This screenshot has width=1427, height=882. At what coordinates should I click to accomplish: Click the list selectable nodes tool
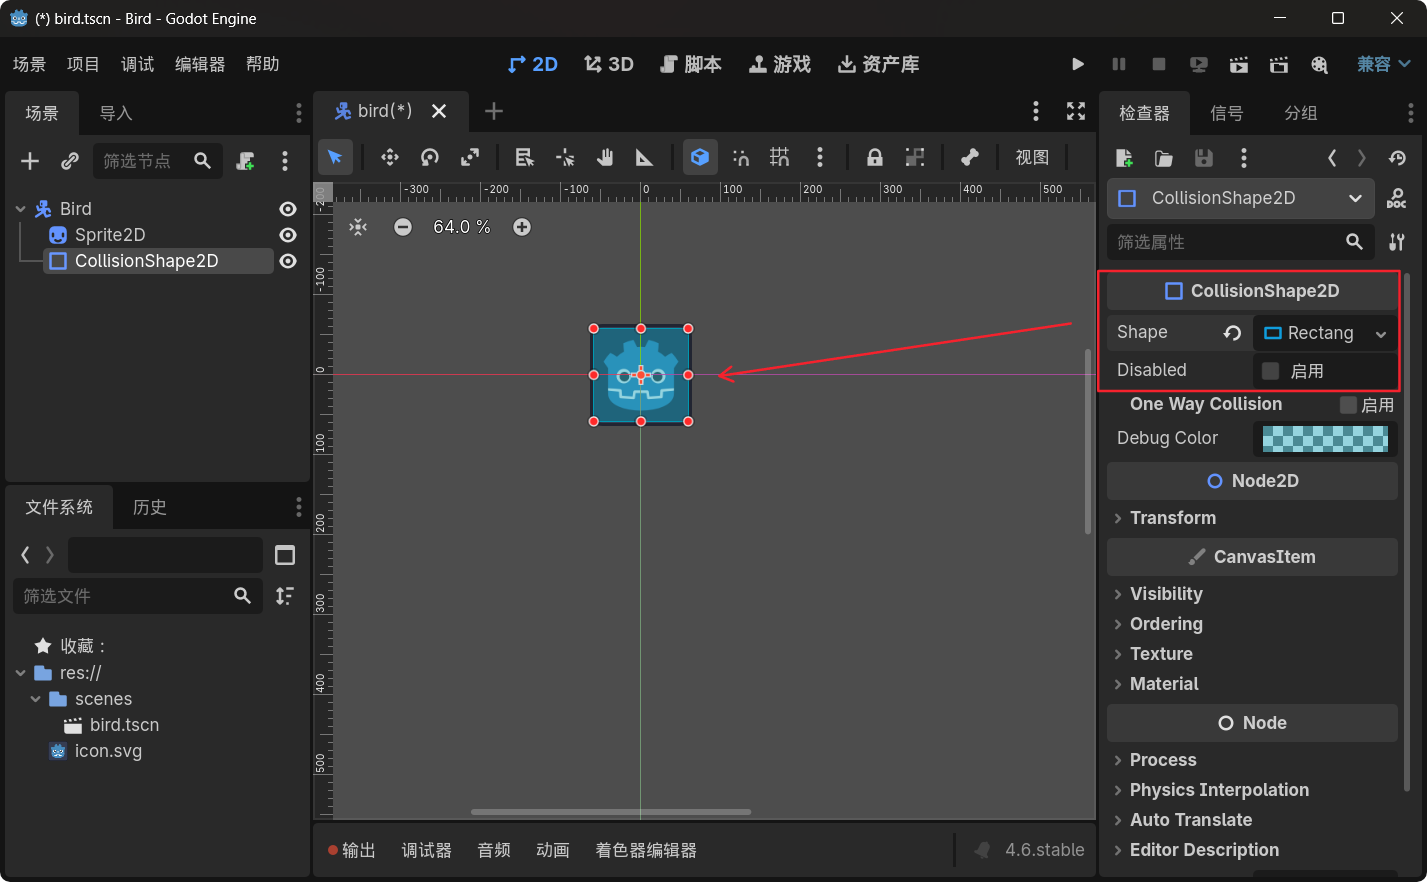524,157
